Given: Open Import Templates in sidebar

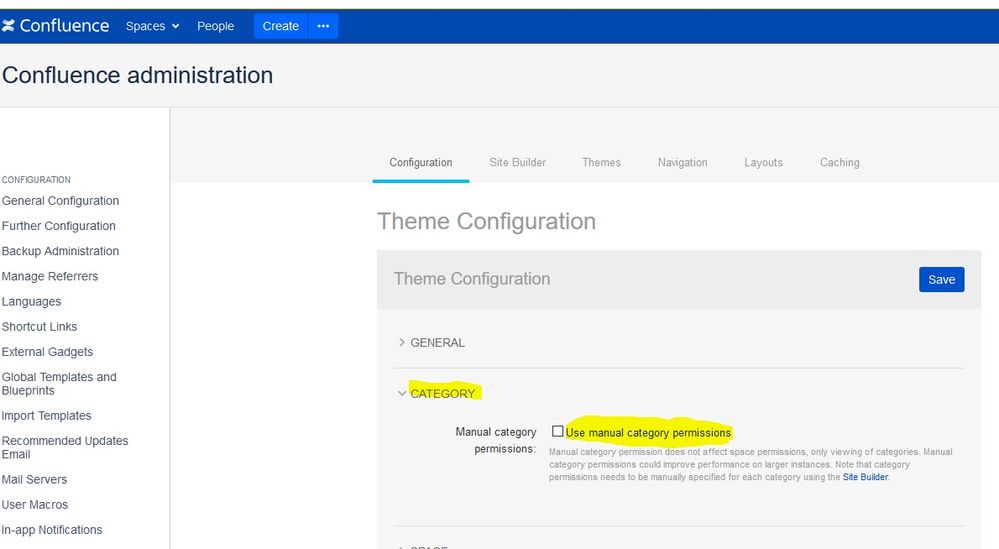Looking at the screenshot, I should [x=47, y=416].
